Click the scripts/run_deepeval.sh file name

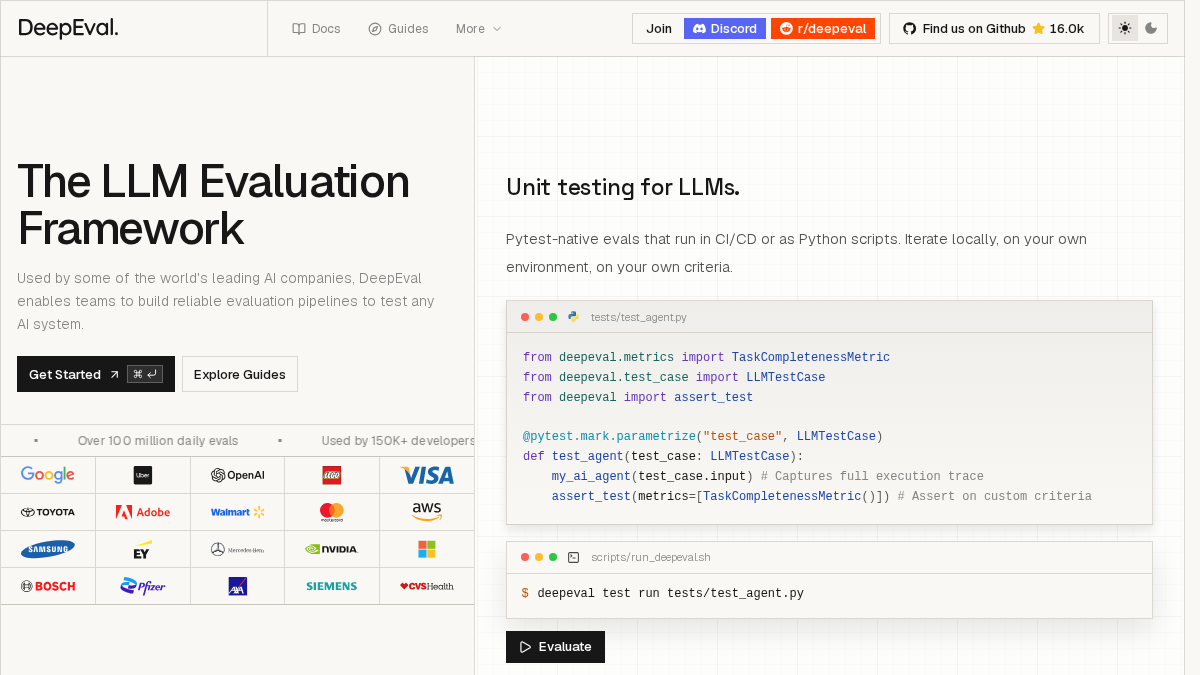pos(651,557)
